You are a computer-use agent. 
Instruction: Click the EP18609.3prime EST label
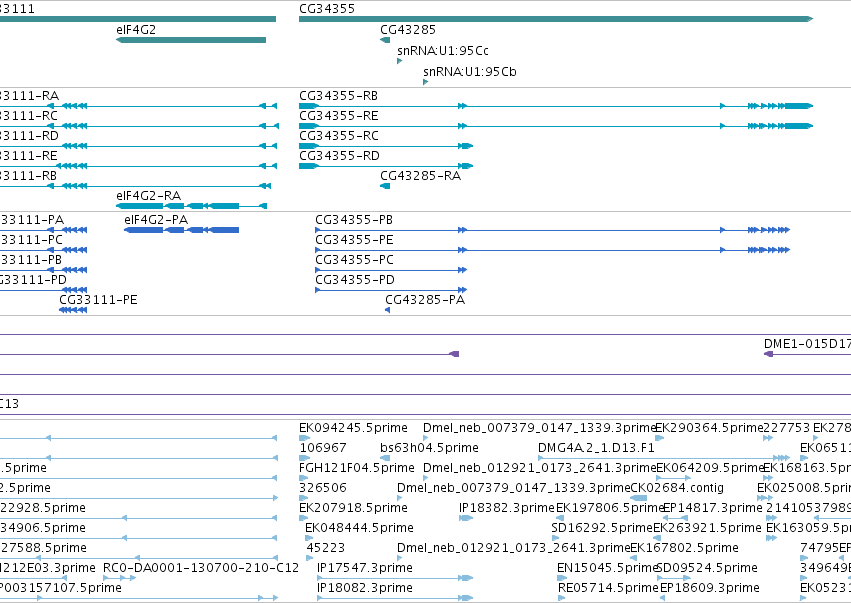pos(709,588)
